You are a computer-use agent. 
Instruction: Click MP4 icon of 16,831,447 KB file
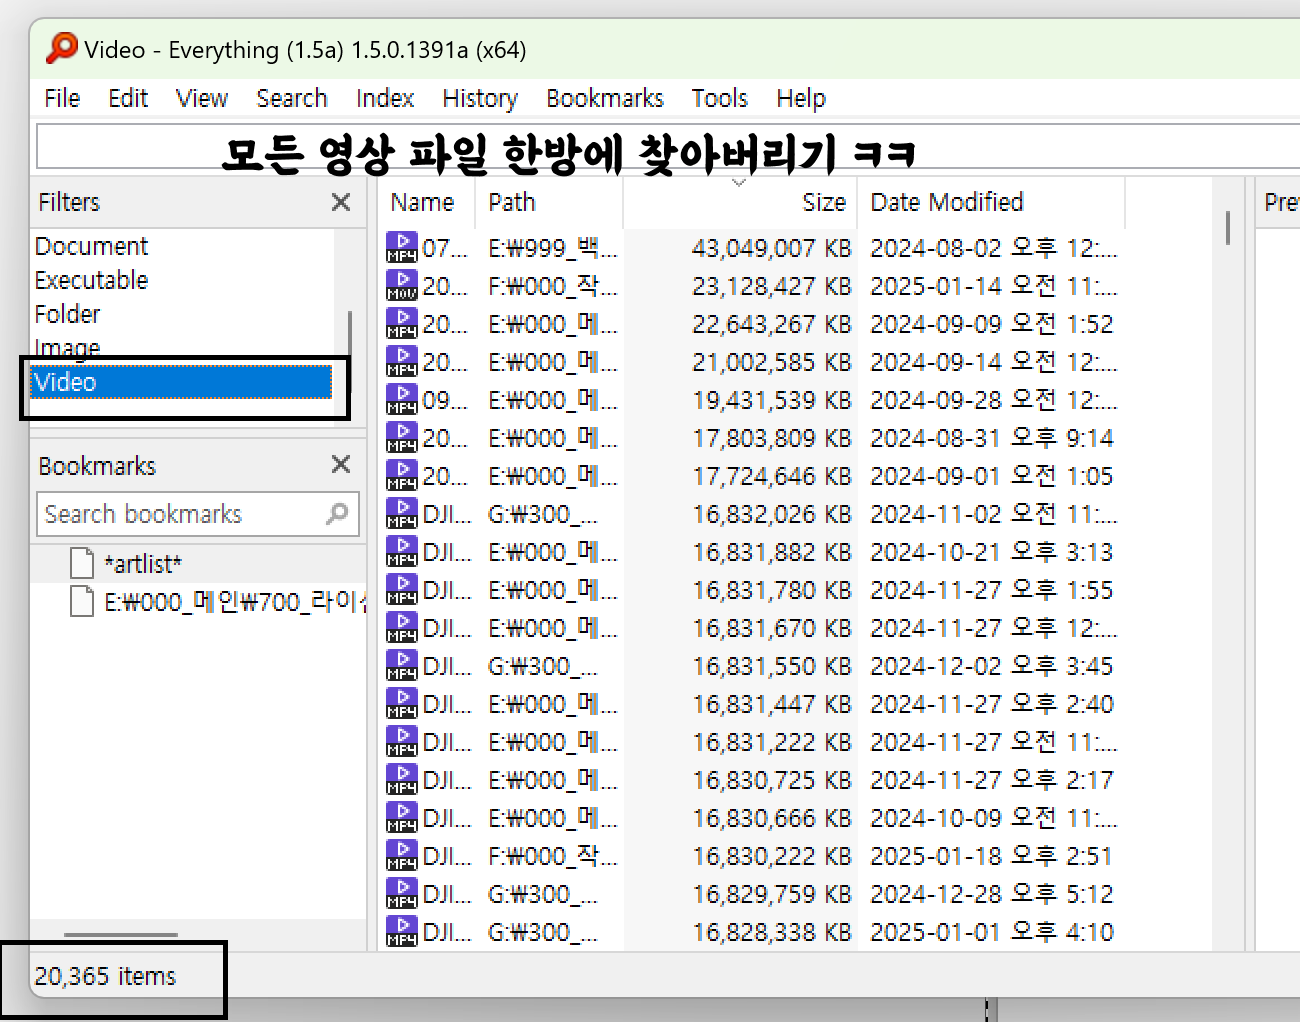(402, 703)
